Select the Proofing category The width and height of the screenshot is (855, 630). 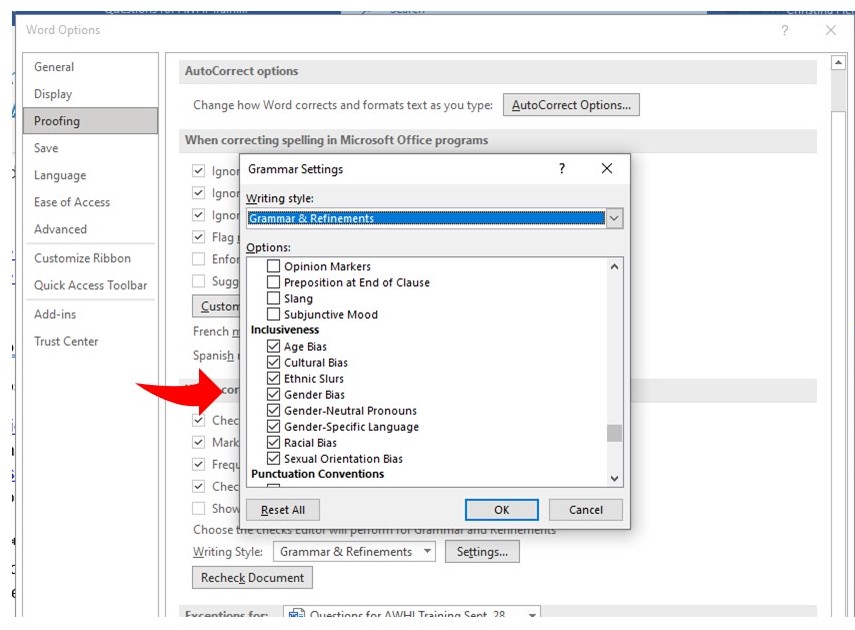pos(91,121)
